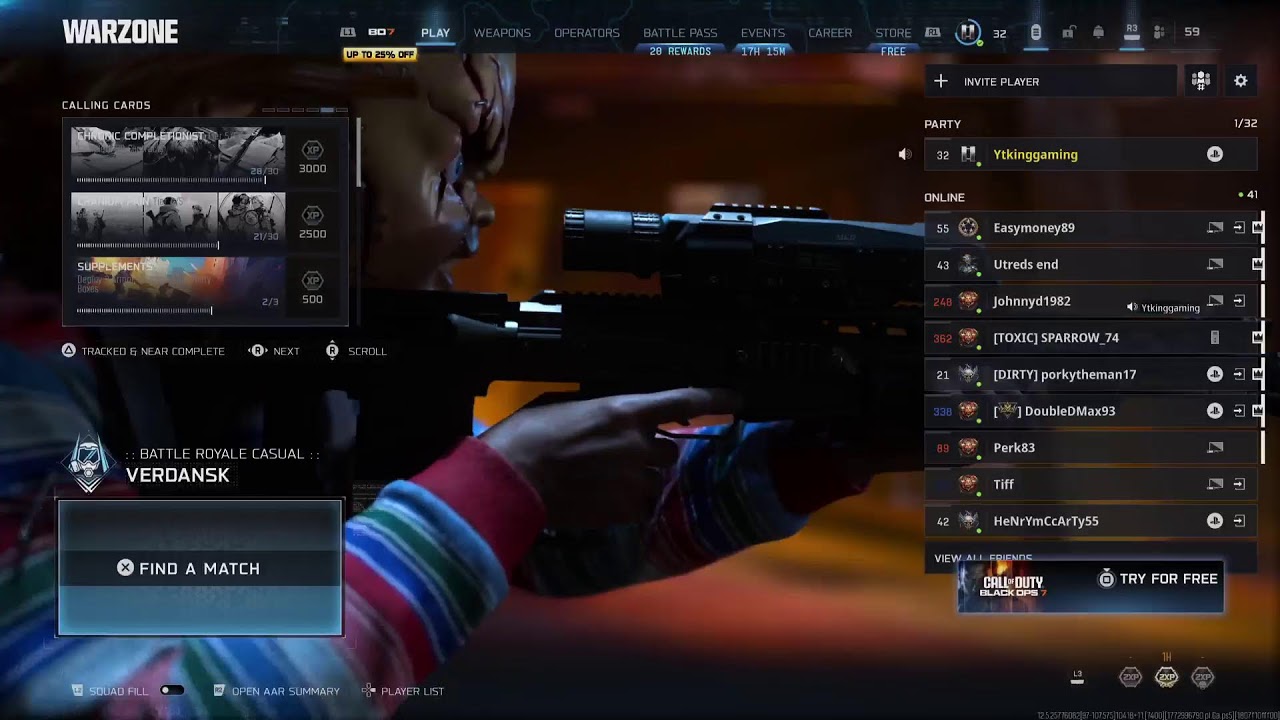Click Invite Player button
1280x720 pixels.
(1050, 81)
